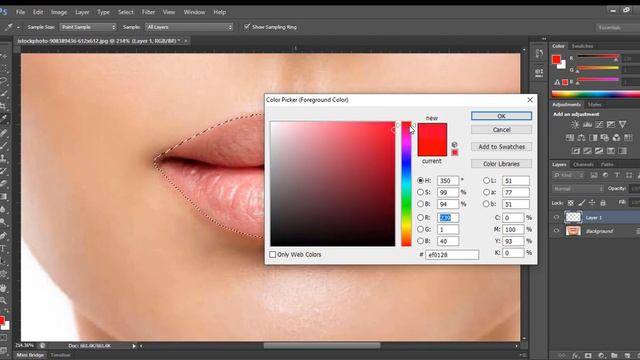
Task: Lock layer position with move icon
Action: pyautogui.click(x=592, y=203)
